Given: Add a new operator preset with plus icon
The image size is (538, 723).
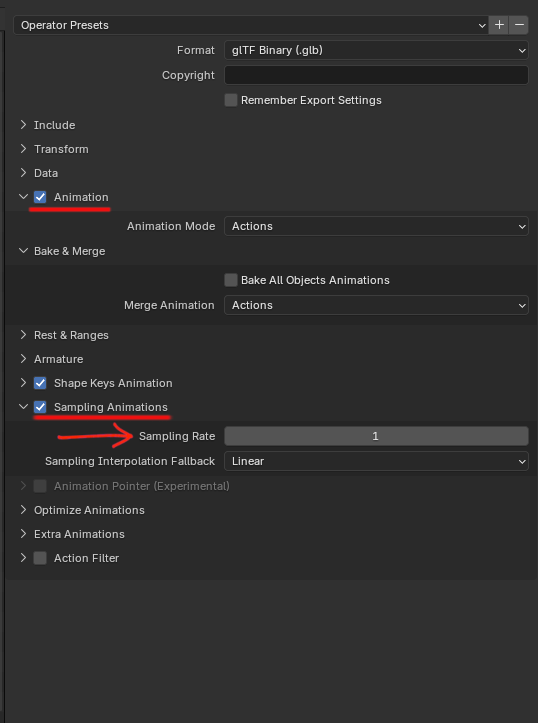Looking at the screenshot, I should point(499,25).
